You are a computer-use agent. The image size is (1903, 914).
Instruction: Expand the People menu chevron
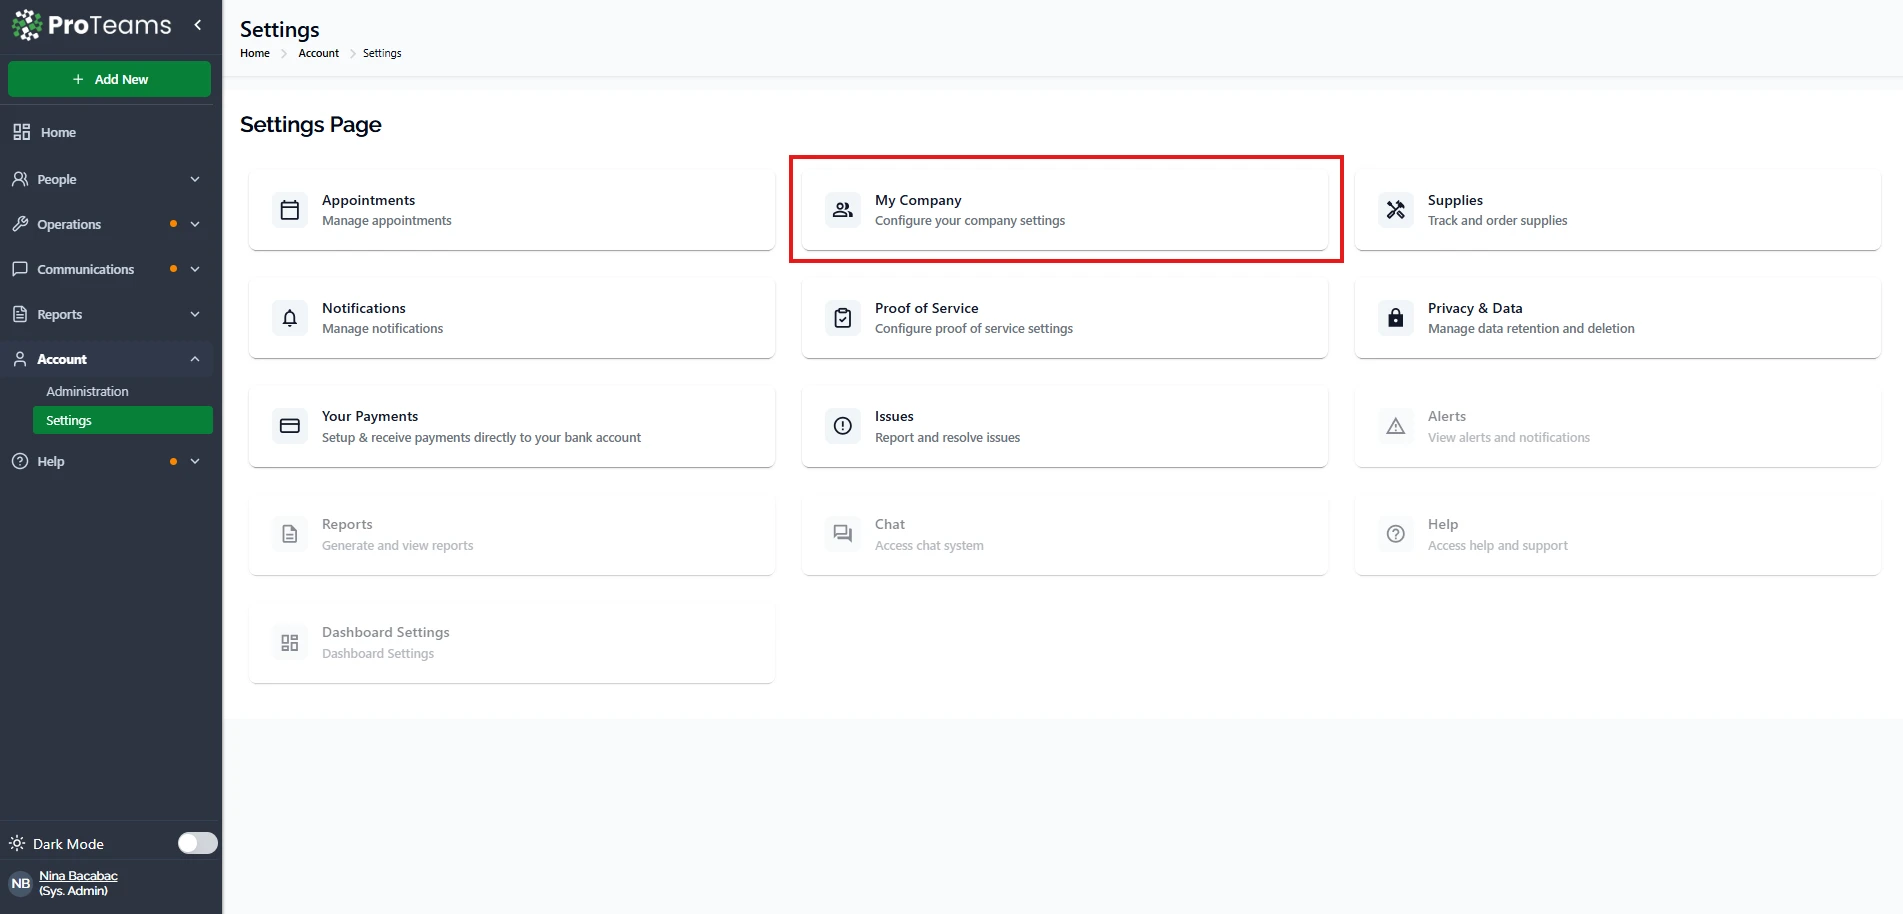click(195, 179)
